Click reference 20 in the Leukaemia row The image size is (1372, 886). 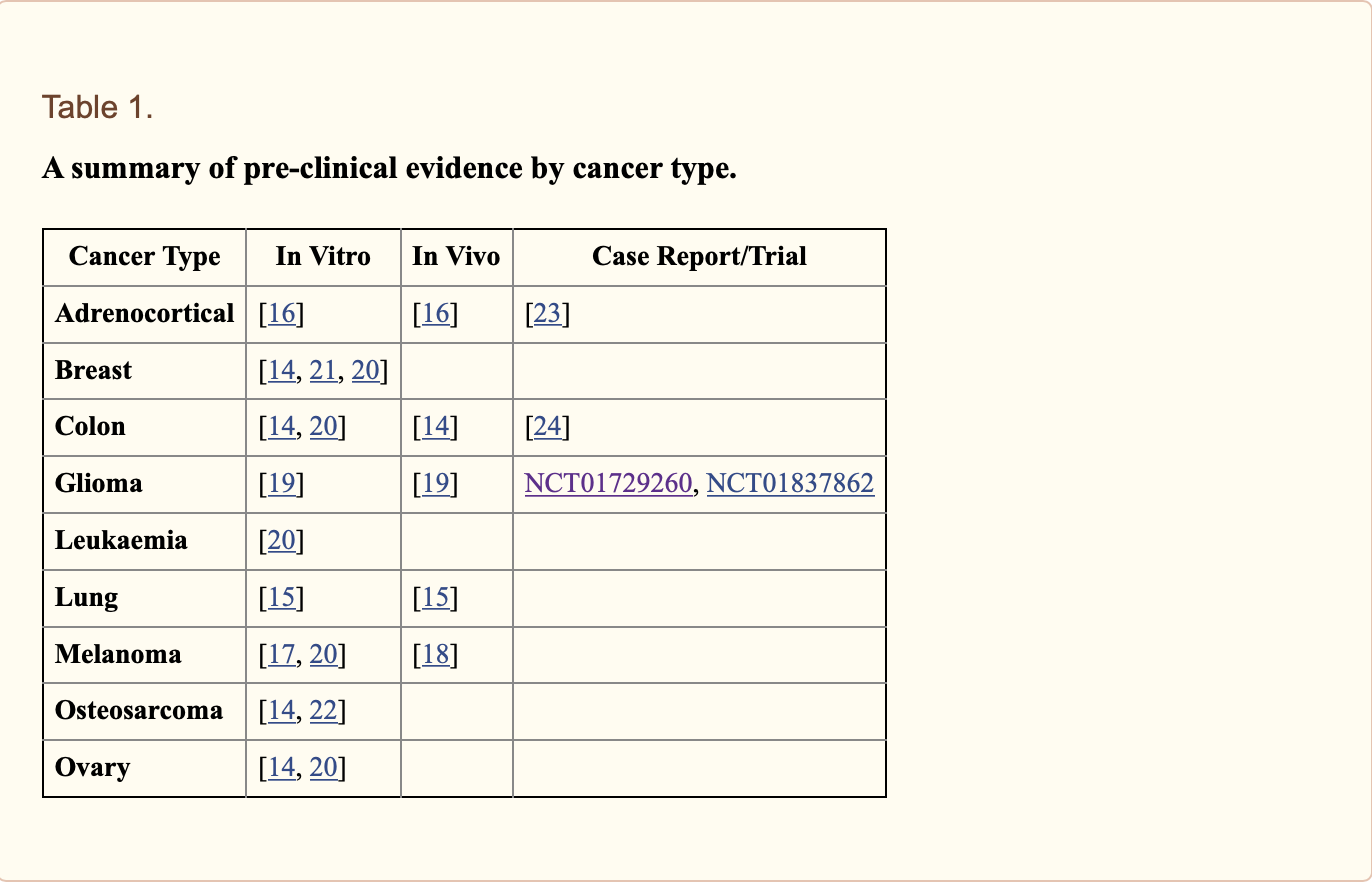click(x=281, y=541)
